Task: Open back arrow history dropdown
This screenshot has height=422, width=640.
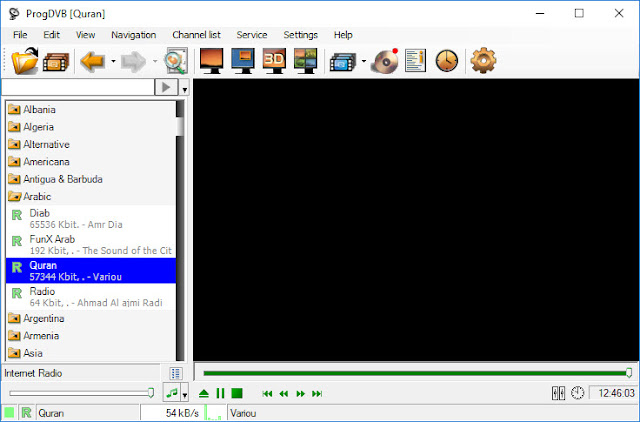Action: tap(113, 62)
